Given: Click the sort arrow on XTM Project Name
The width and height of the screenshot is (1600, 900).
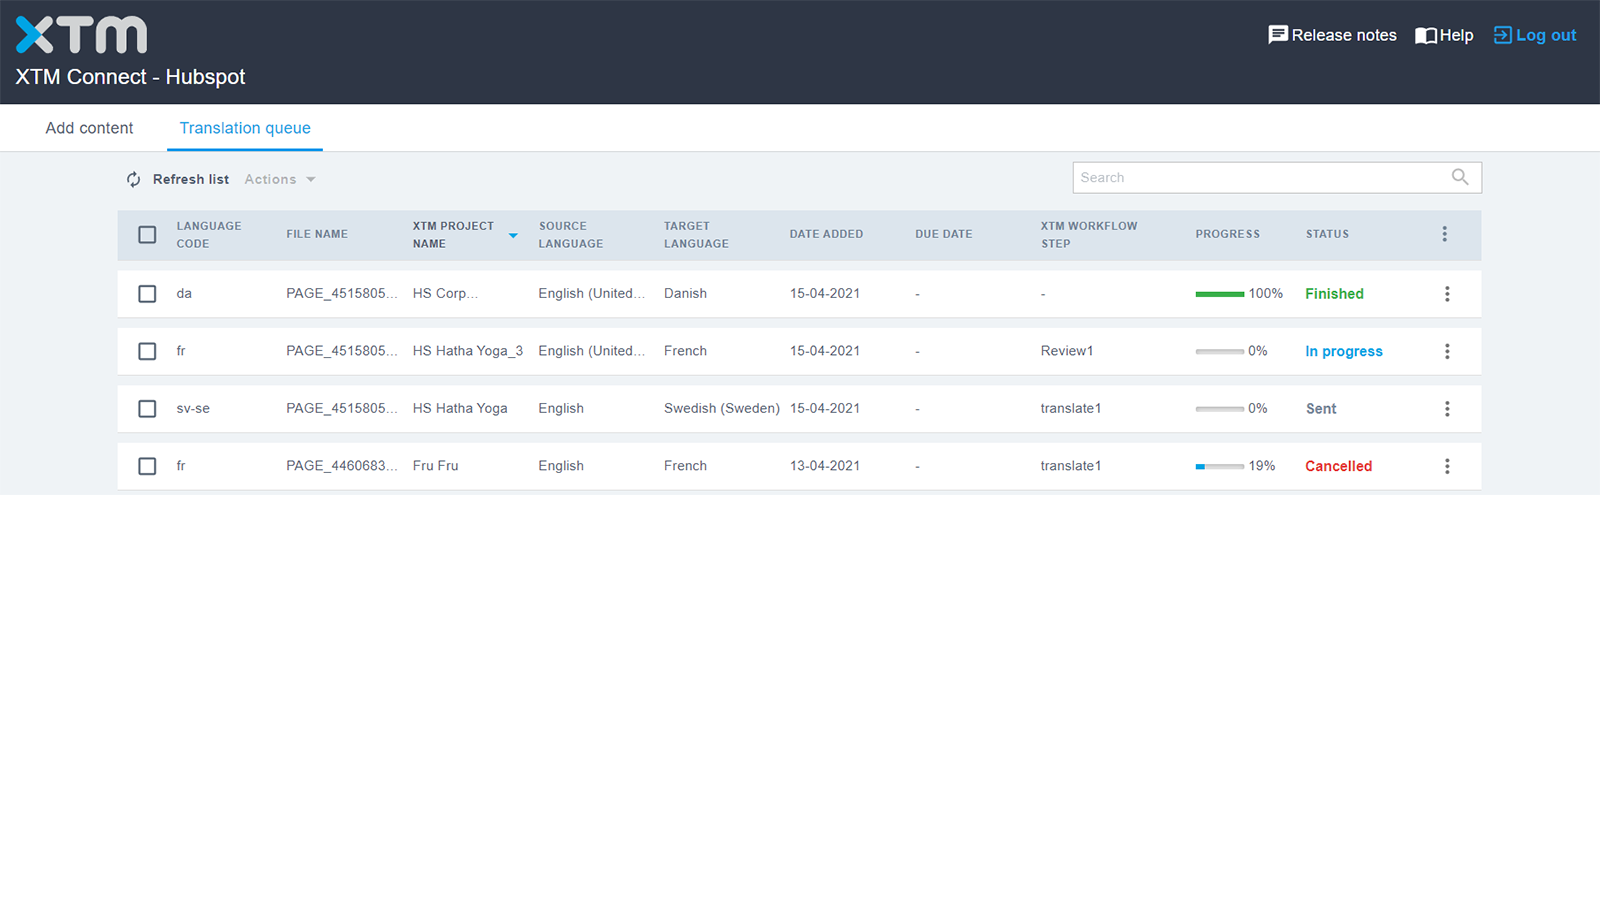Looking at the screenshot, I should [513, 235].
